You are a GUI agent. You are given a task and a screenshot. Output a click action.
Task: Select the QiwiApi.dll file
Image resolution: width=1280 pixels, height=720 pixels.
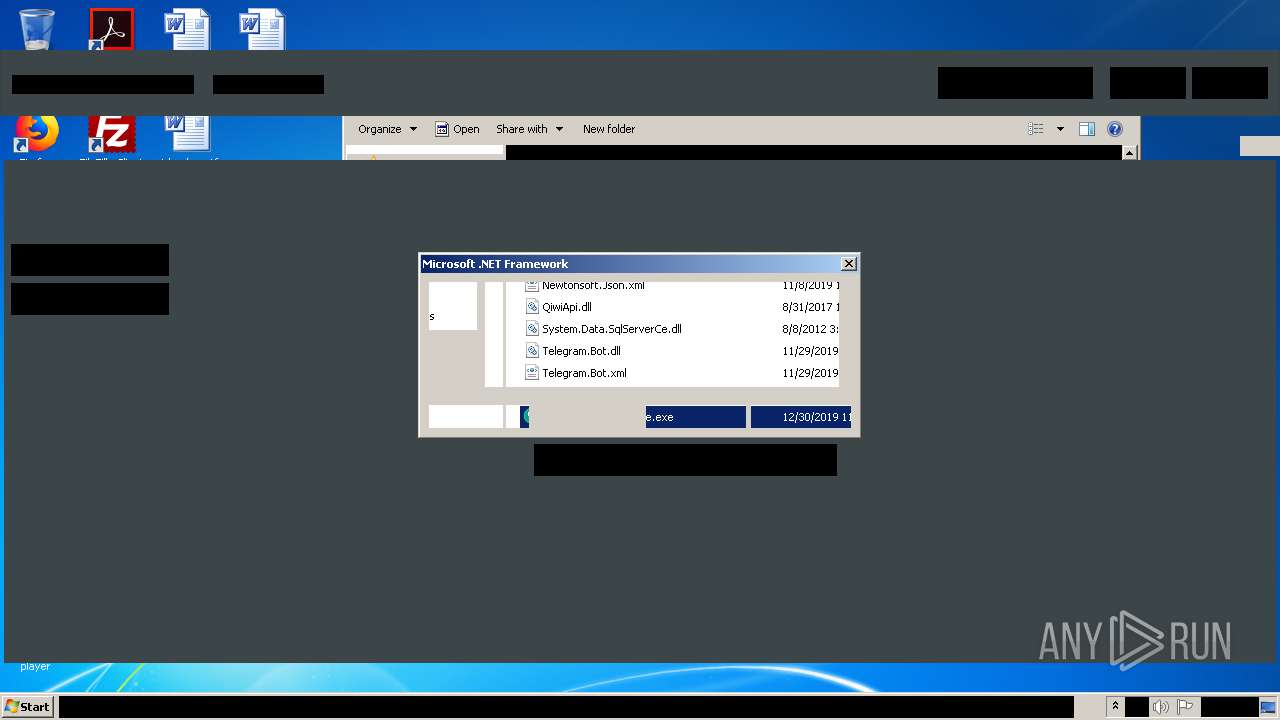[567, 307]
